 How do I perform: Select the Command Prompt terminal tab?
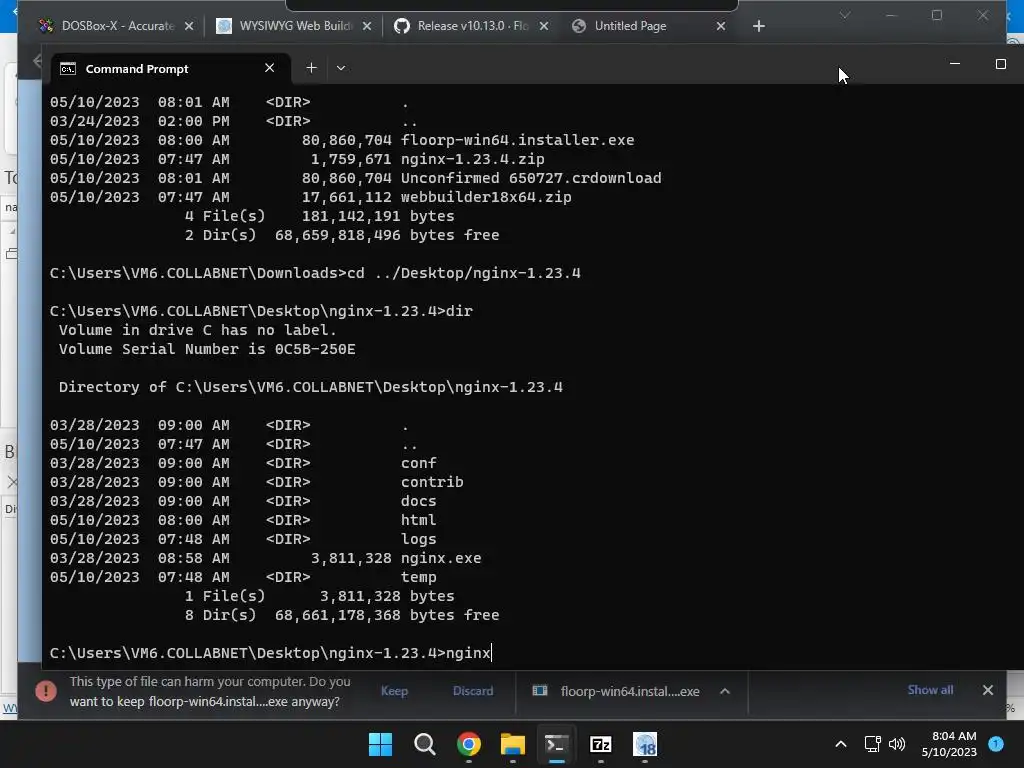point(170,69)
